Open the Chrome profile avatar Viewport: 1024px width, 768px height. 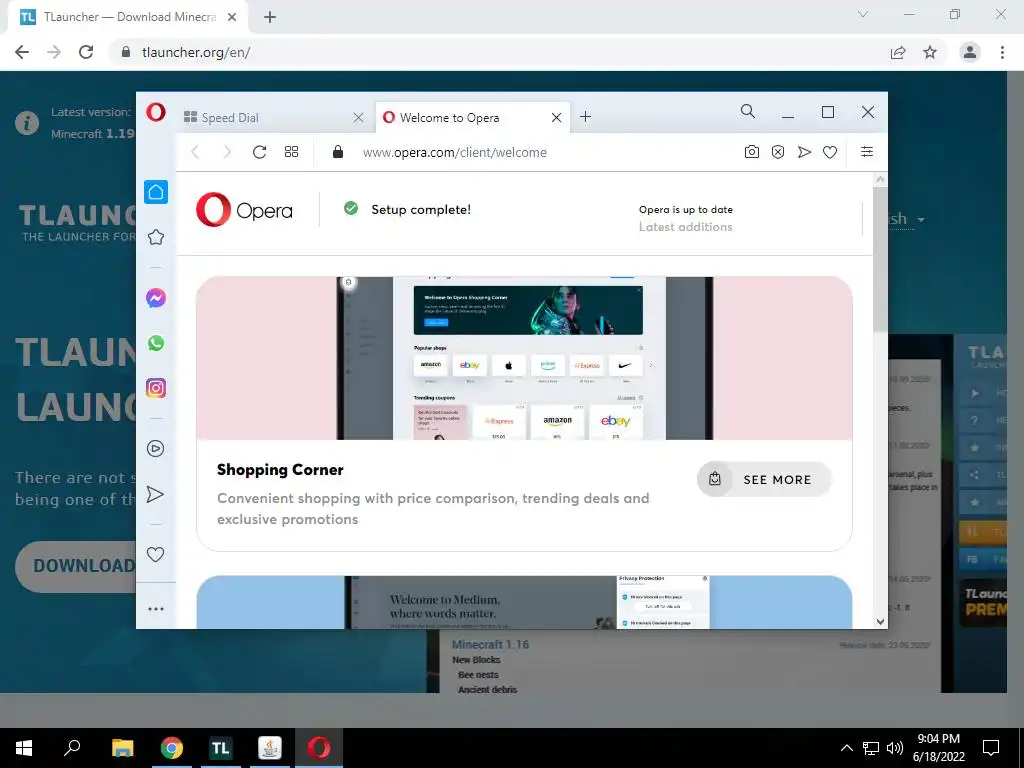point(970,52)
